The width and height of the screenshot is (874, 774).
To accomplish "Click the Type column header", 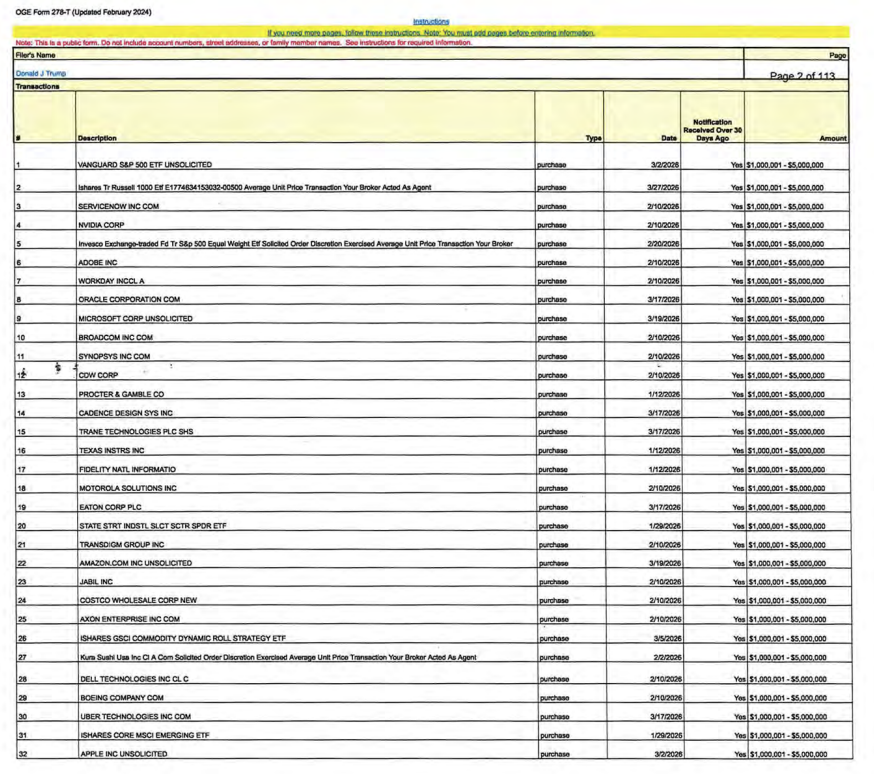I will 594,138.
